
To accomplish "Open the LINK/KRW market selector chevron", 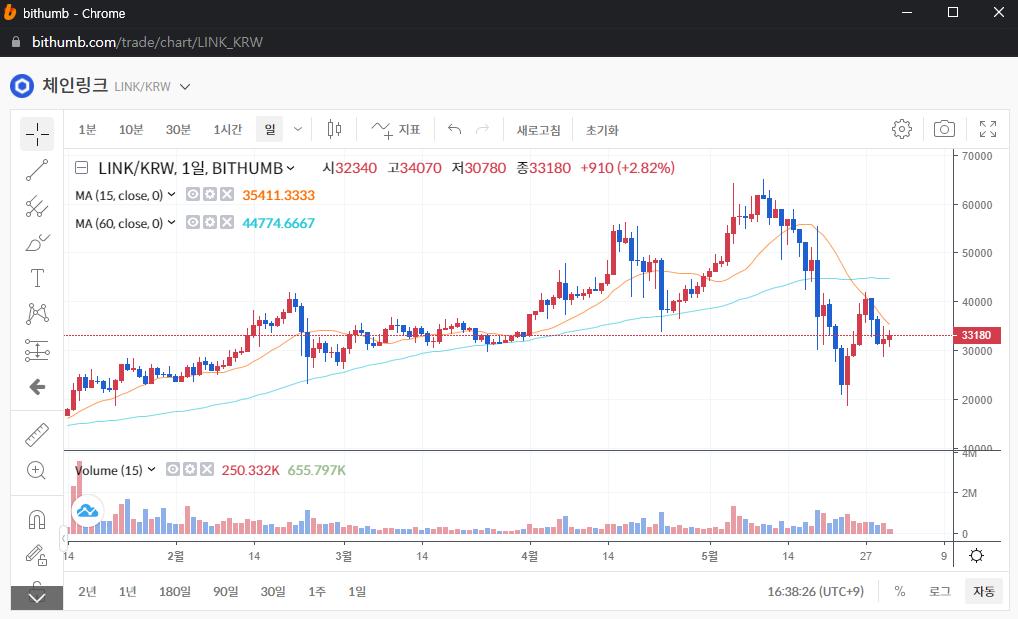I will (185, 86).
